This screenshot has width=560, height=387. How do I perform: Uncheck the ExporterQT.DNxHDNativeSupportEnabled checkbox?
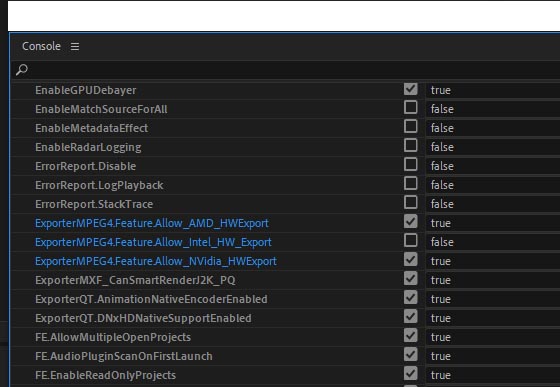[410, 317]
